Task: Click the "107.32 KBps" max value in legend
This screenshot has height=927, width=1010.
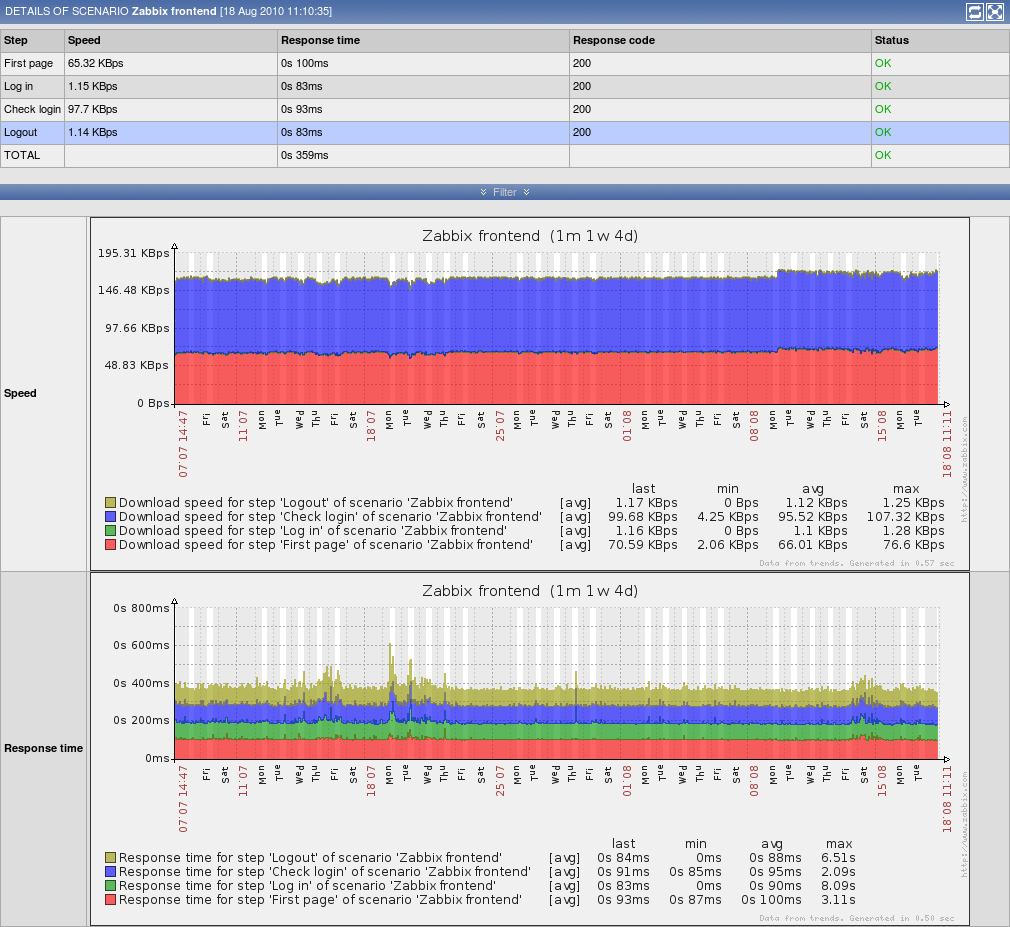Action: click(x=905, y=517)
